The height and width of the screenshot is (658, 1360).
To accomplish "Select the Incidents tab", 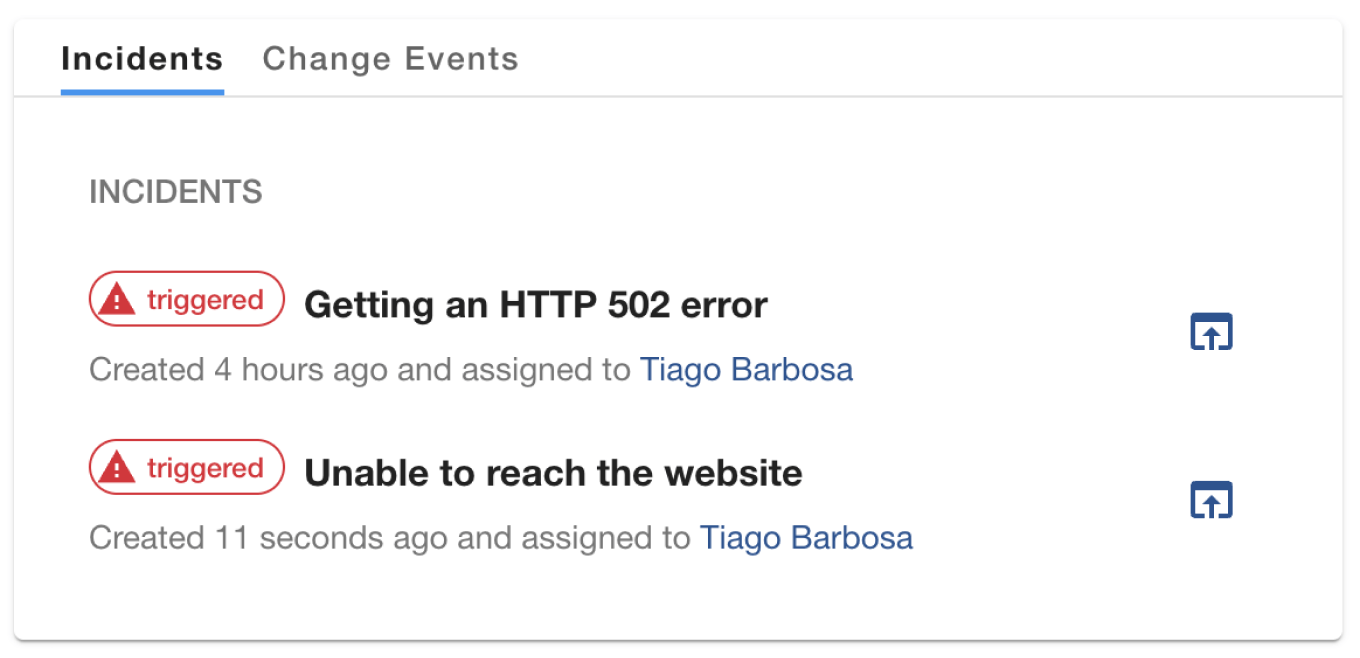I will [x=142, y=59].
